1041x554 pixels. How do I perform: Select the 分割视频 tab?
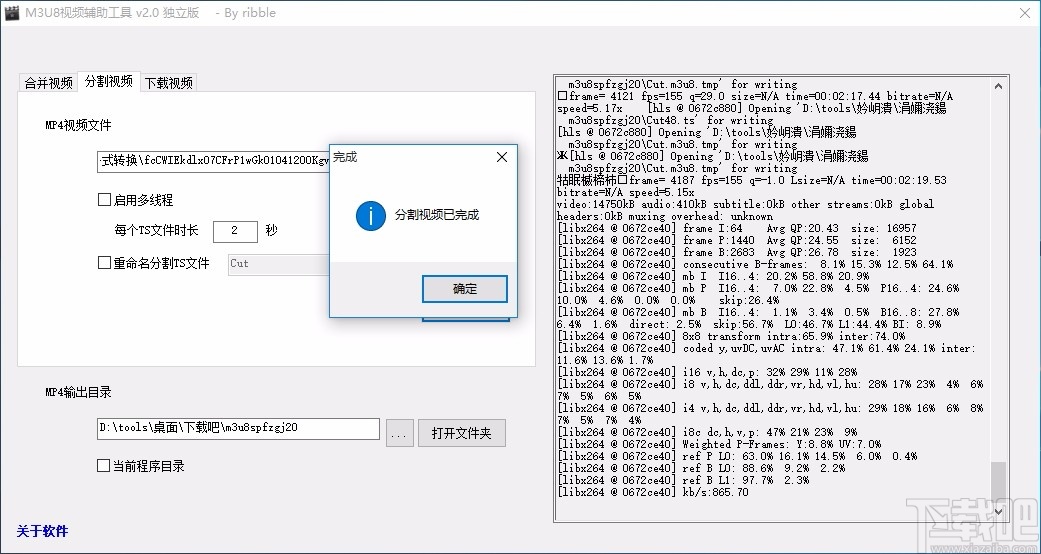109,82
